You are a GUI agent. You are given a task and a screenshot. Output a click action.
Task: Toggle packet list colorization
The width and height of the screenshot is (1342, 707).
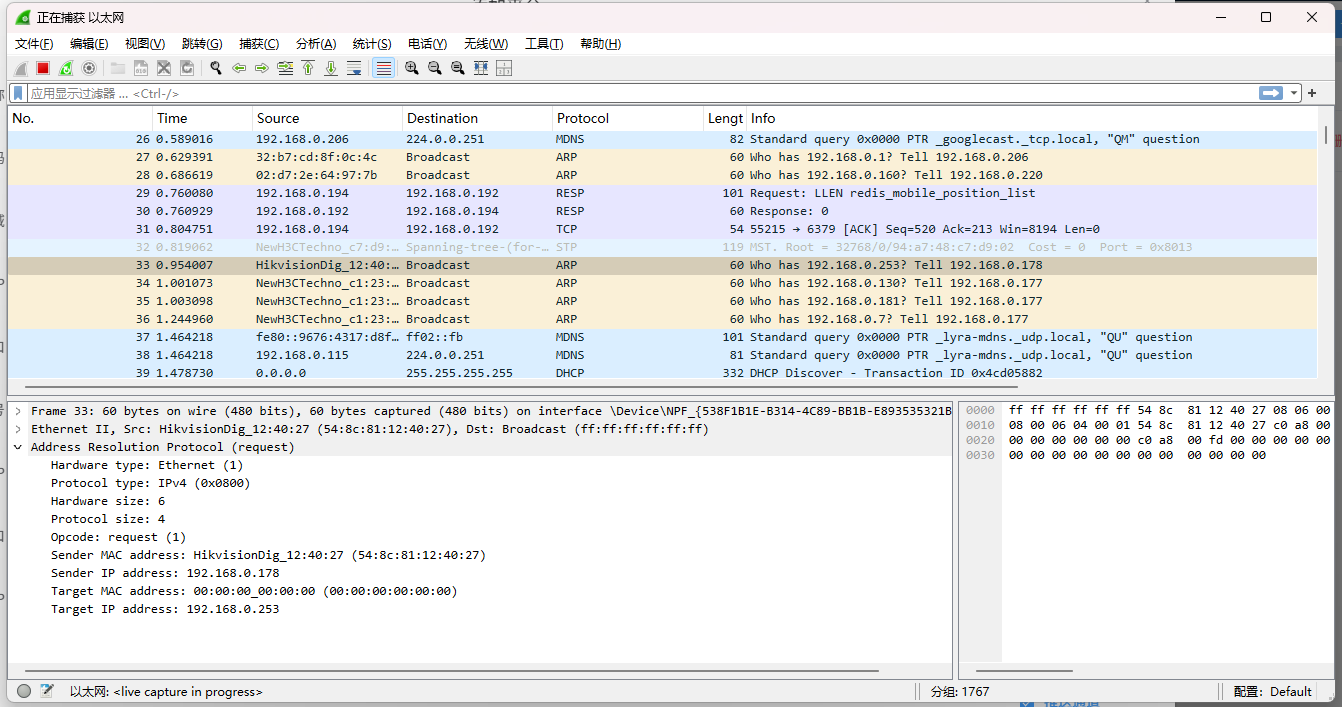[383, 68]
